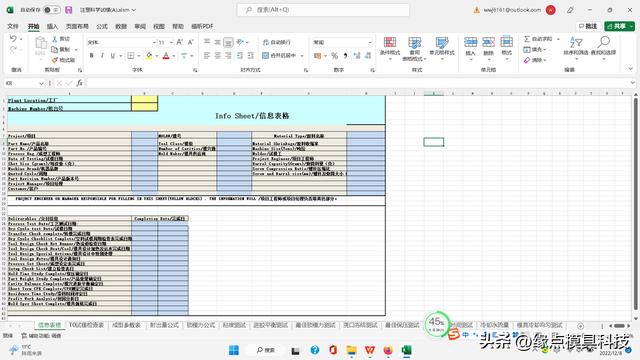Click the Orientation text angle icon
This screenshot has width=640, height=360.
(x=240, y=42)
